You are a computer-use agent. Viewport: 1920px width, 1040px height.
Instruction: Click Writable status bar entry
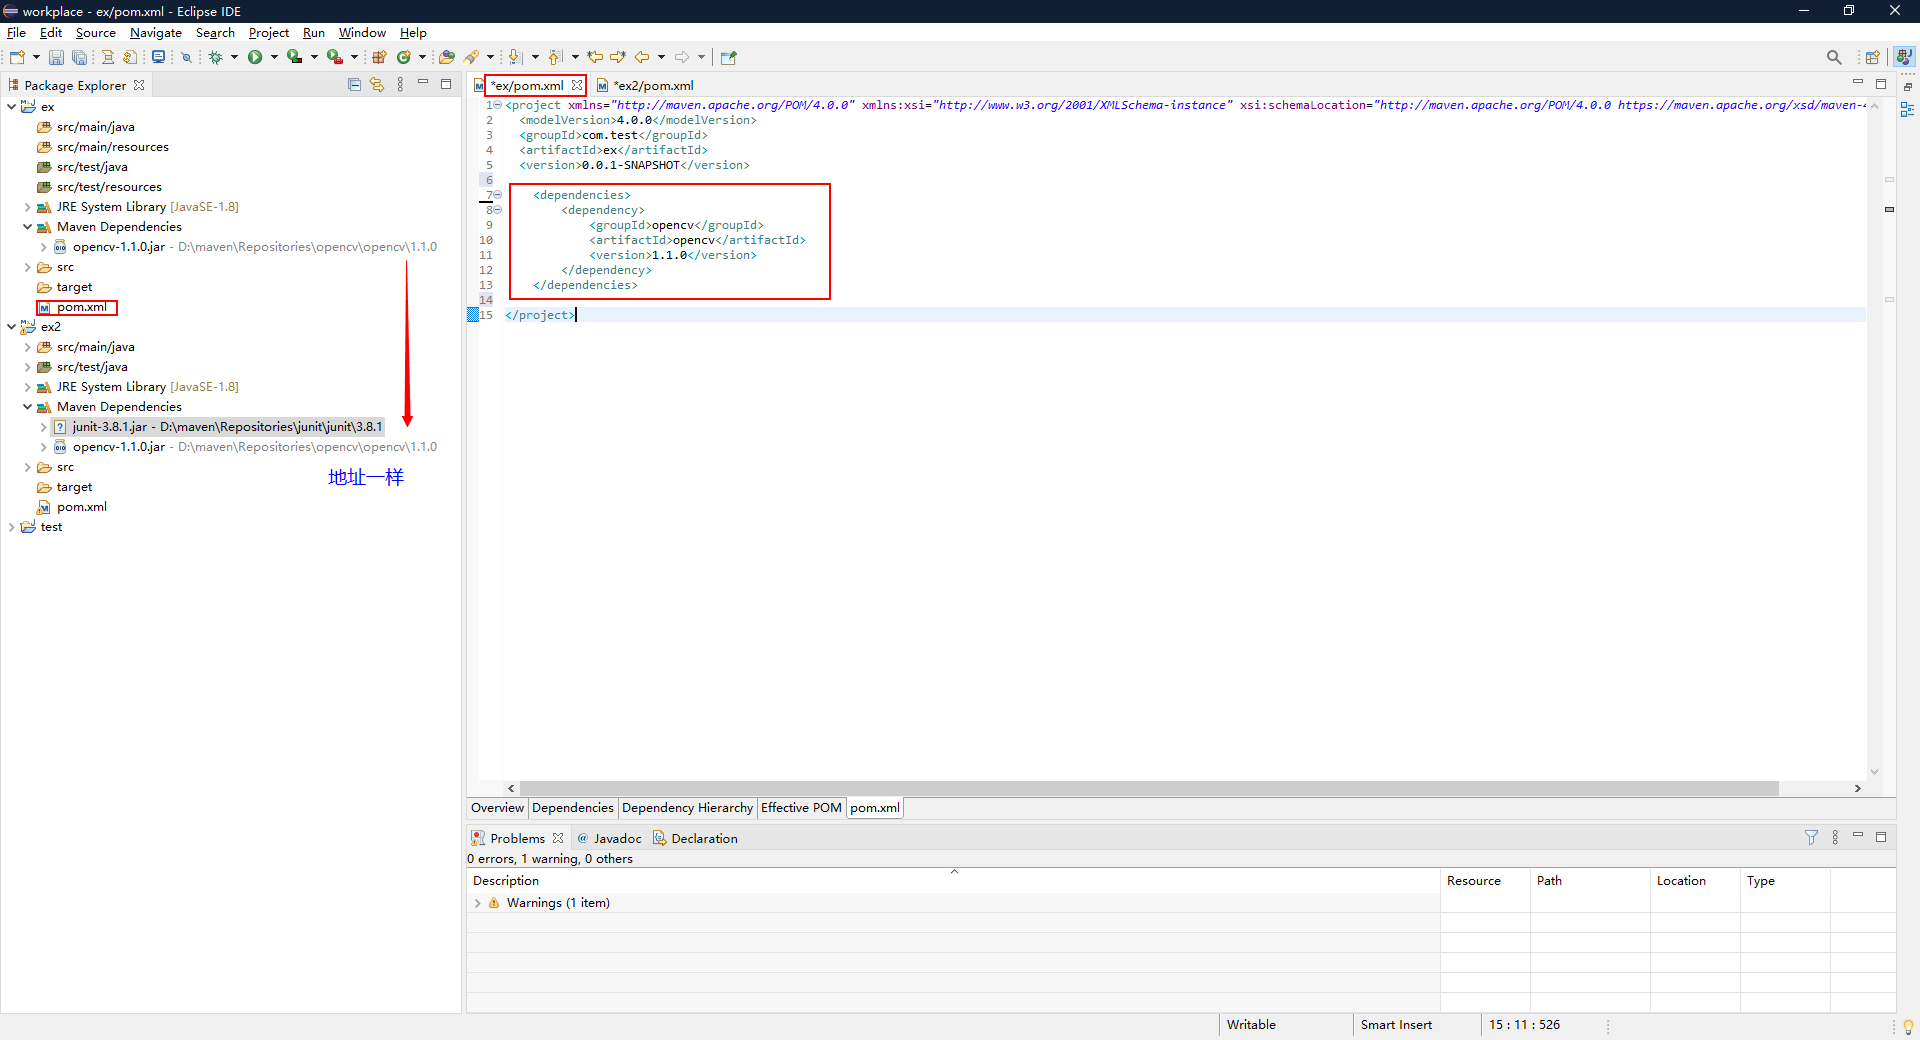(1251, 1025)
